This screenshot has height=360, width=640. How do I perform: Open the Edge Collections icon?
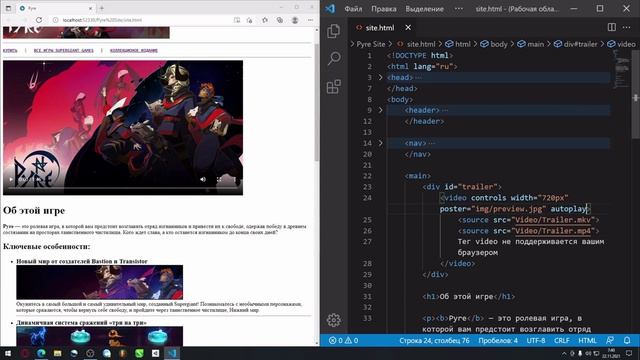pyautogui.click(x=280, y=20)
